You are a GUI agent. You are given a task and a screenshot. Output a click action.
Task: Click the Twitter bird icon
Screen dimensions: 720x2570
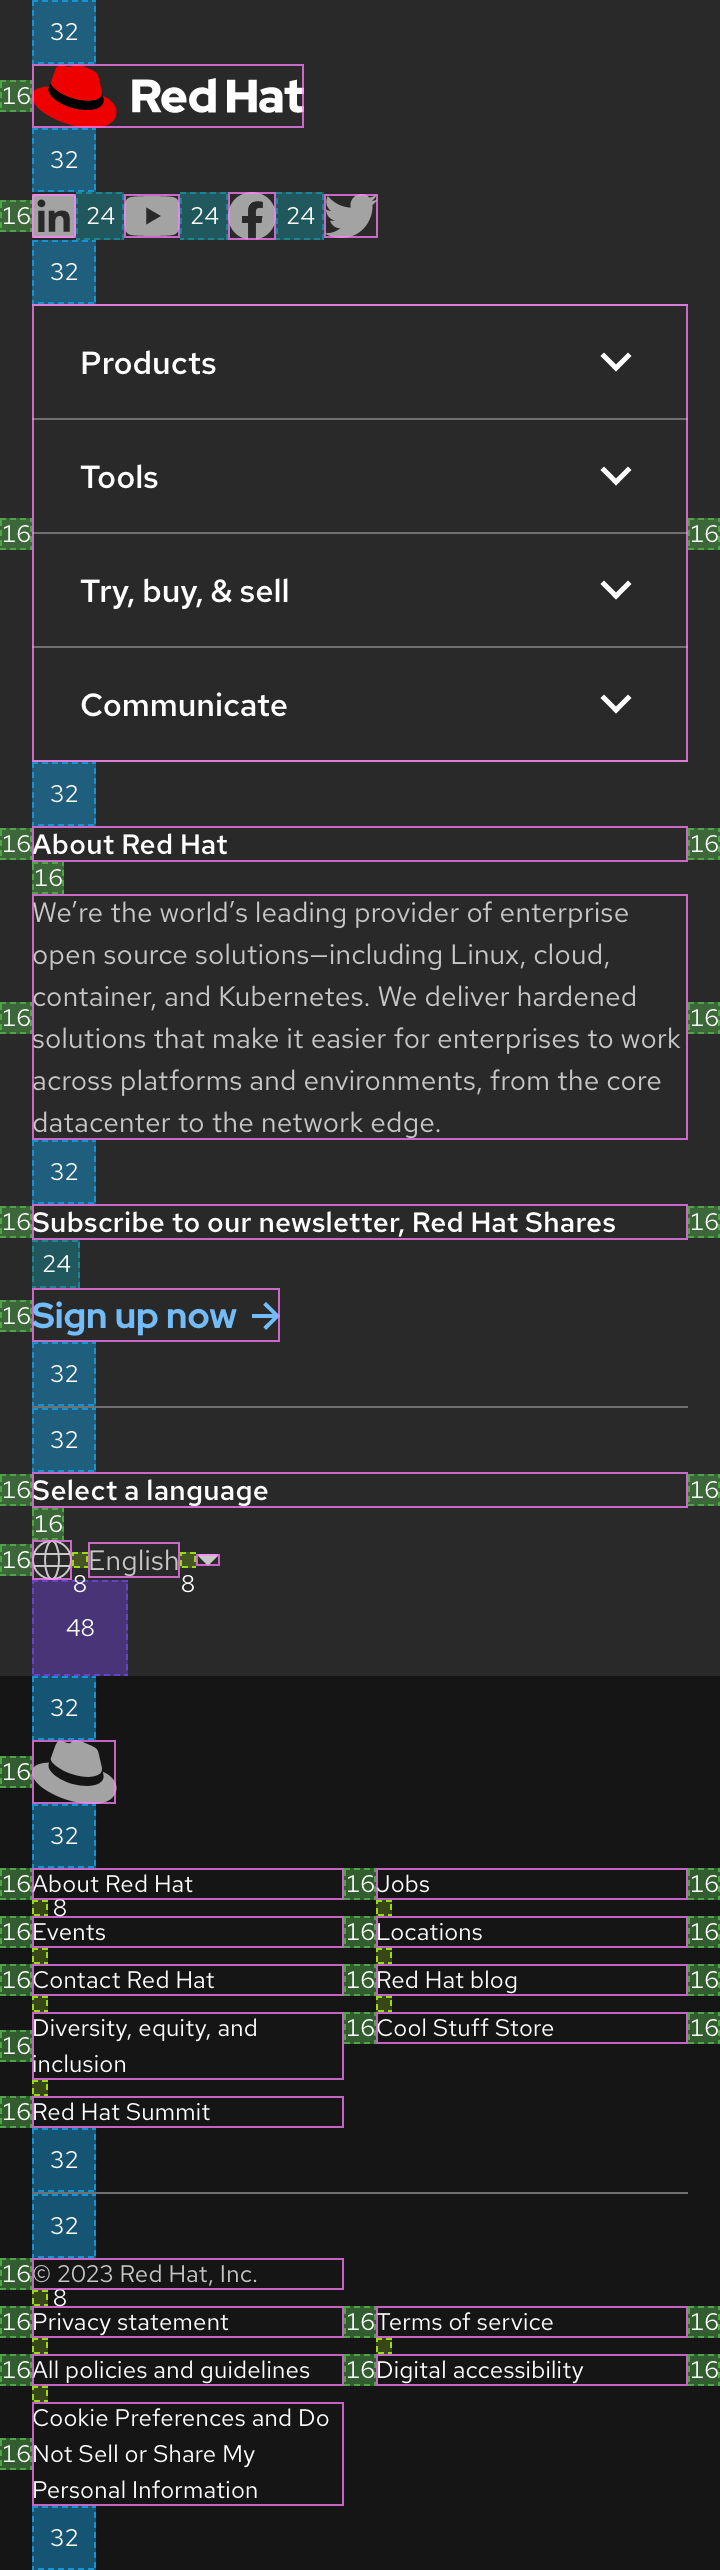350,215
